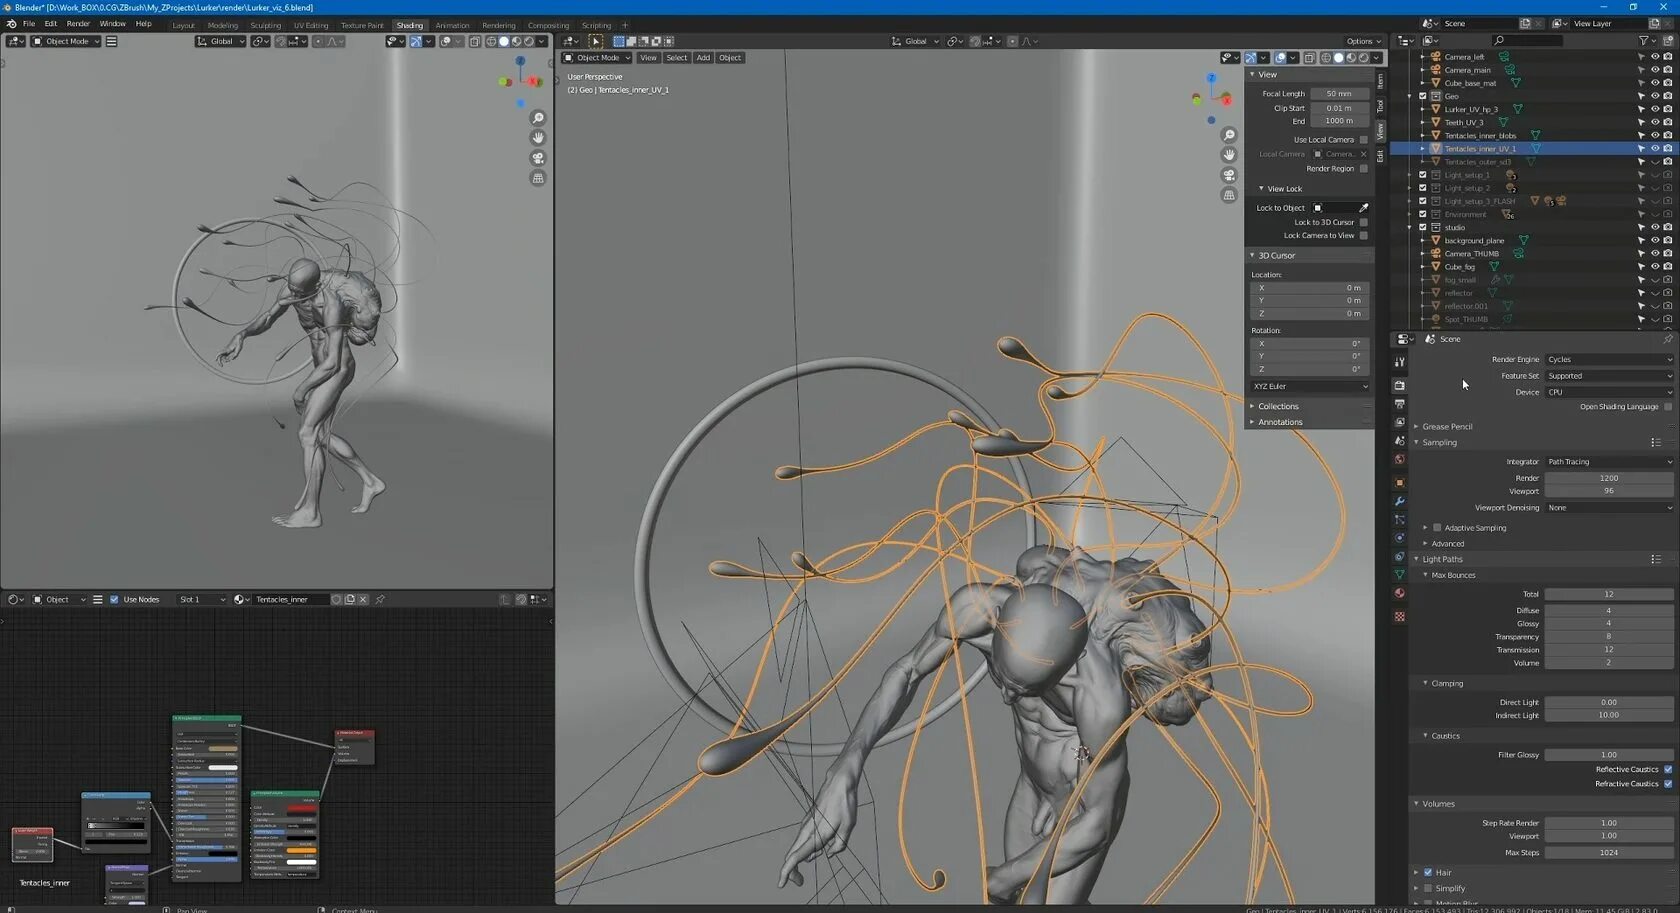1680x913 pixels.
Task: Open the Material properties sphere tab
Action: 1400,594
